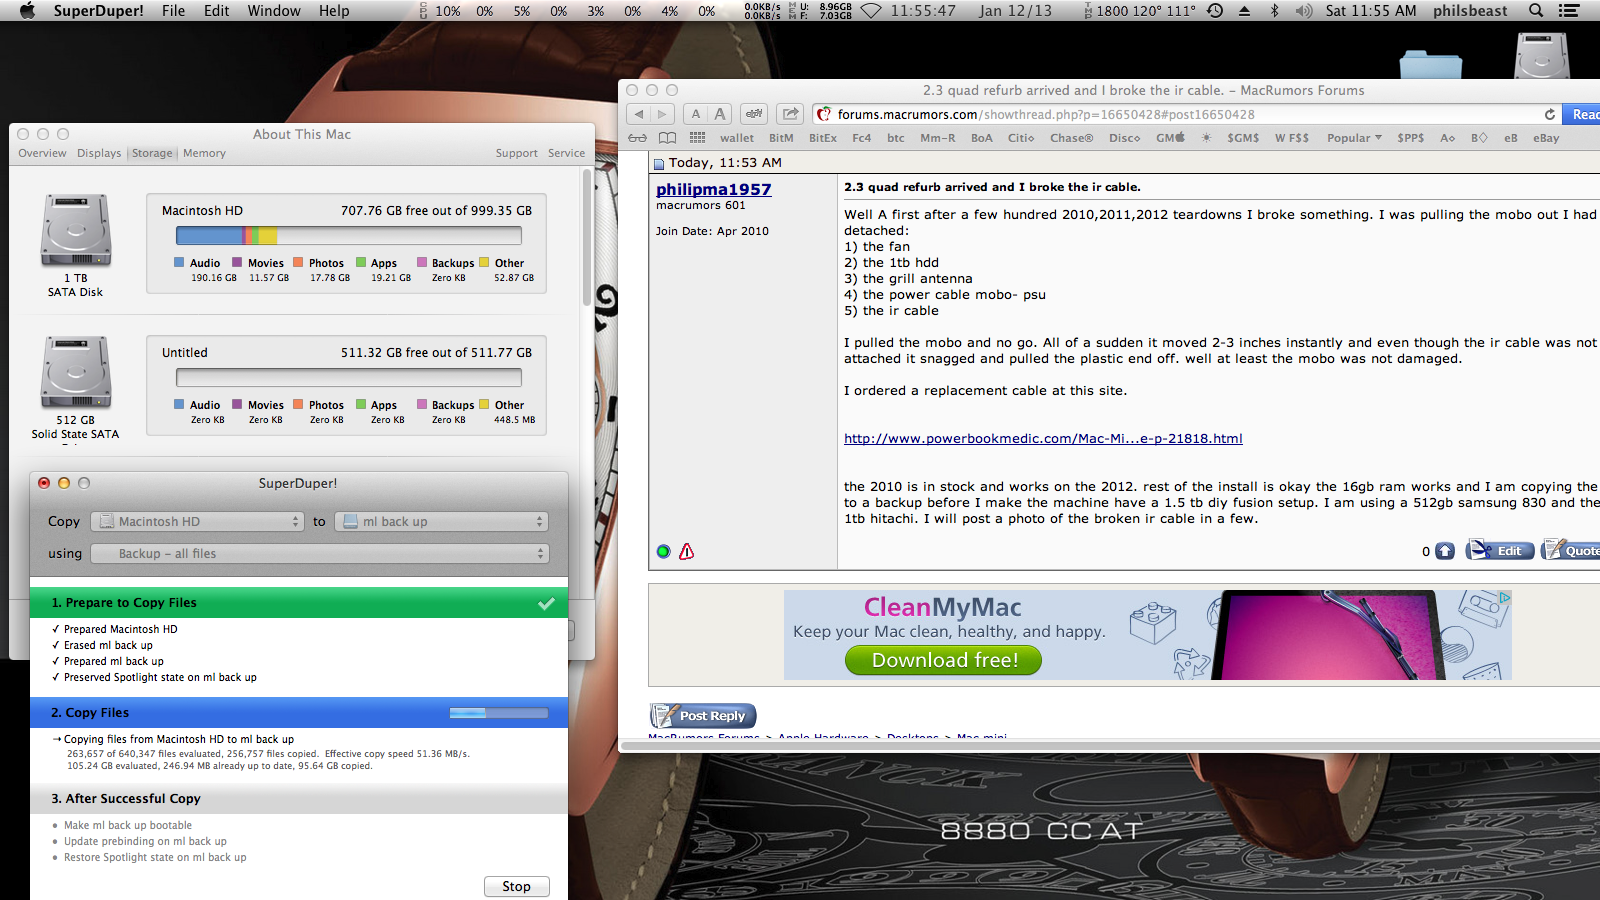
Task: Open the Edit menu in the menu bar
Action: pos(216,11)
